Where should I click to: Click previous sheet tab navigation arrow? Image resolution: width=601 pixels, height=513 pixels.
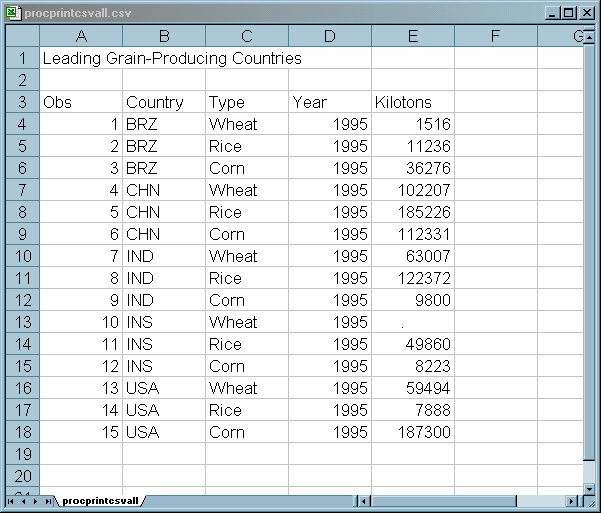point(23,501)
